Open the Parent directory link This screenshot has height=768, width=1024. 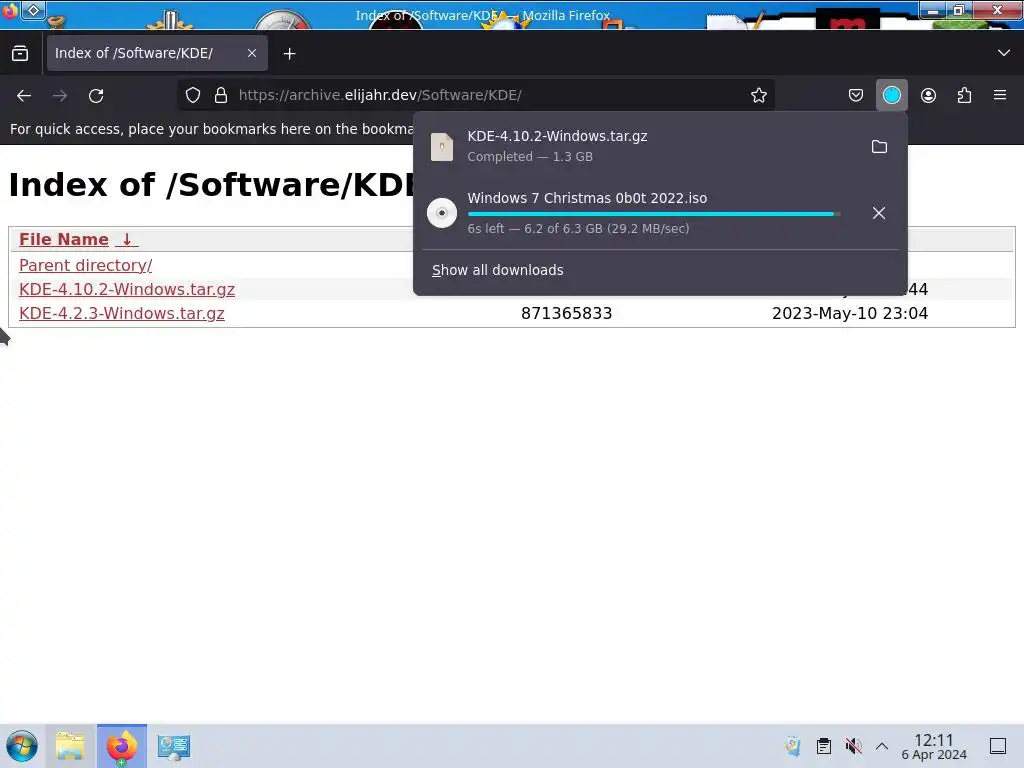pyautogui.click(x=86, y=265)
